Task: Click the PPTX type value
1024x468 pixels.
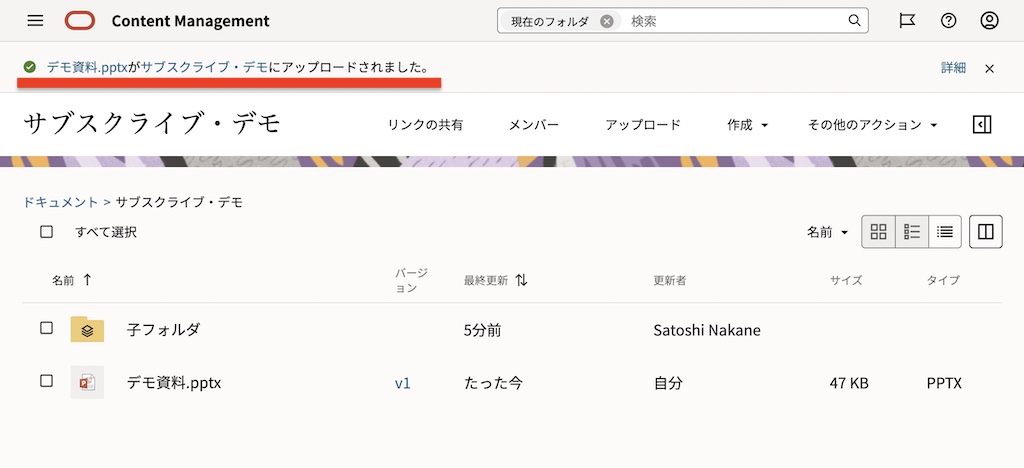Action: click(944, 383)
